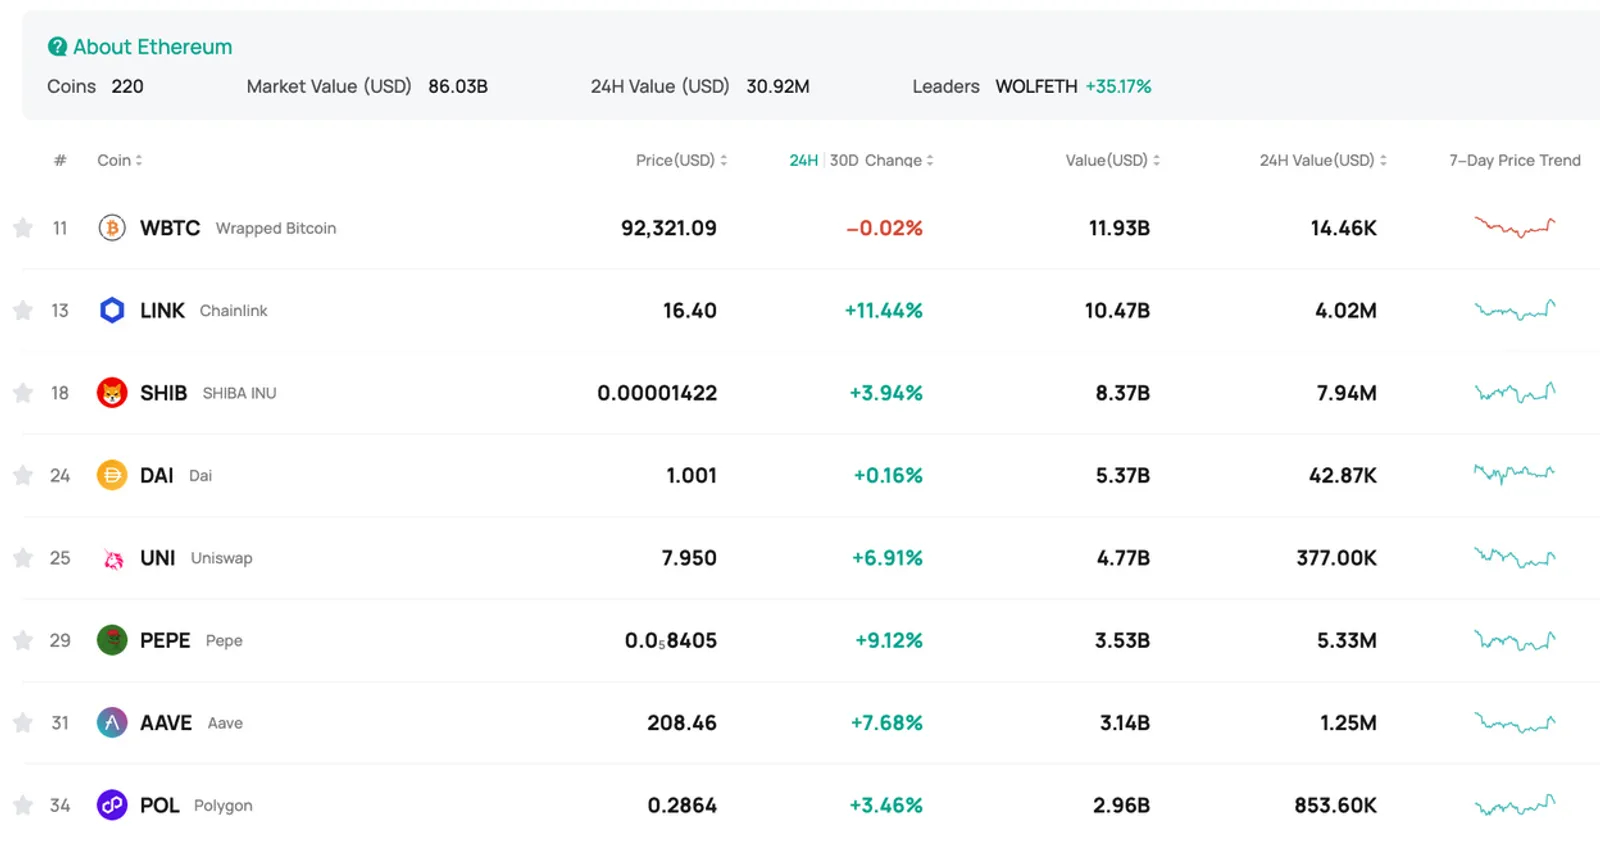
Task: View AAVE 7-day price trend chart
Action: pyautogui.click(x=1514, y=722)
